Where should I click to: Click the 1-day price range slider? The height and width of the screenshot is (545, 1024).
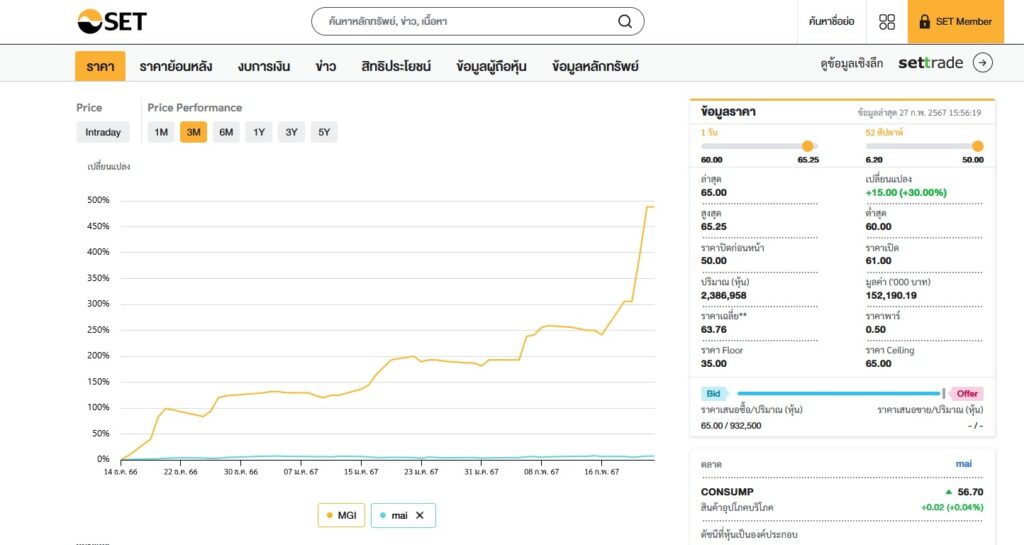(760, 146)
